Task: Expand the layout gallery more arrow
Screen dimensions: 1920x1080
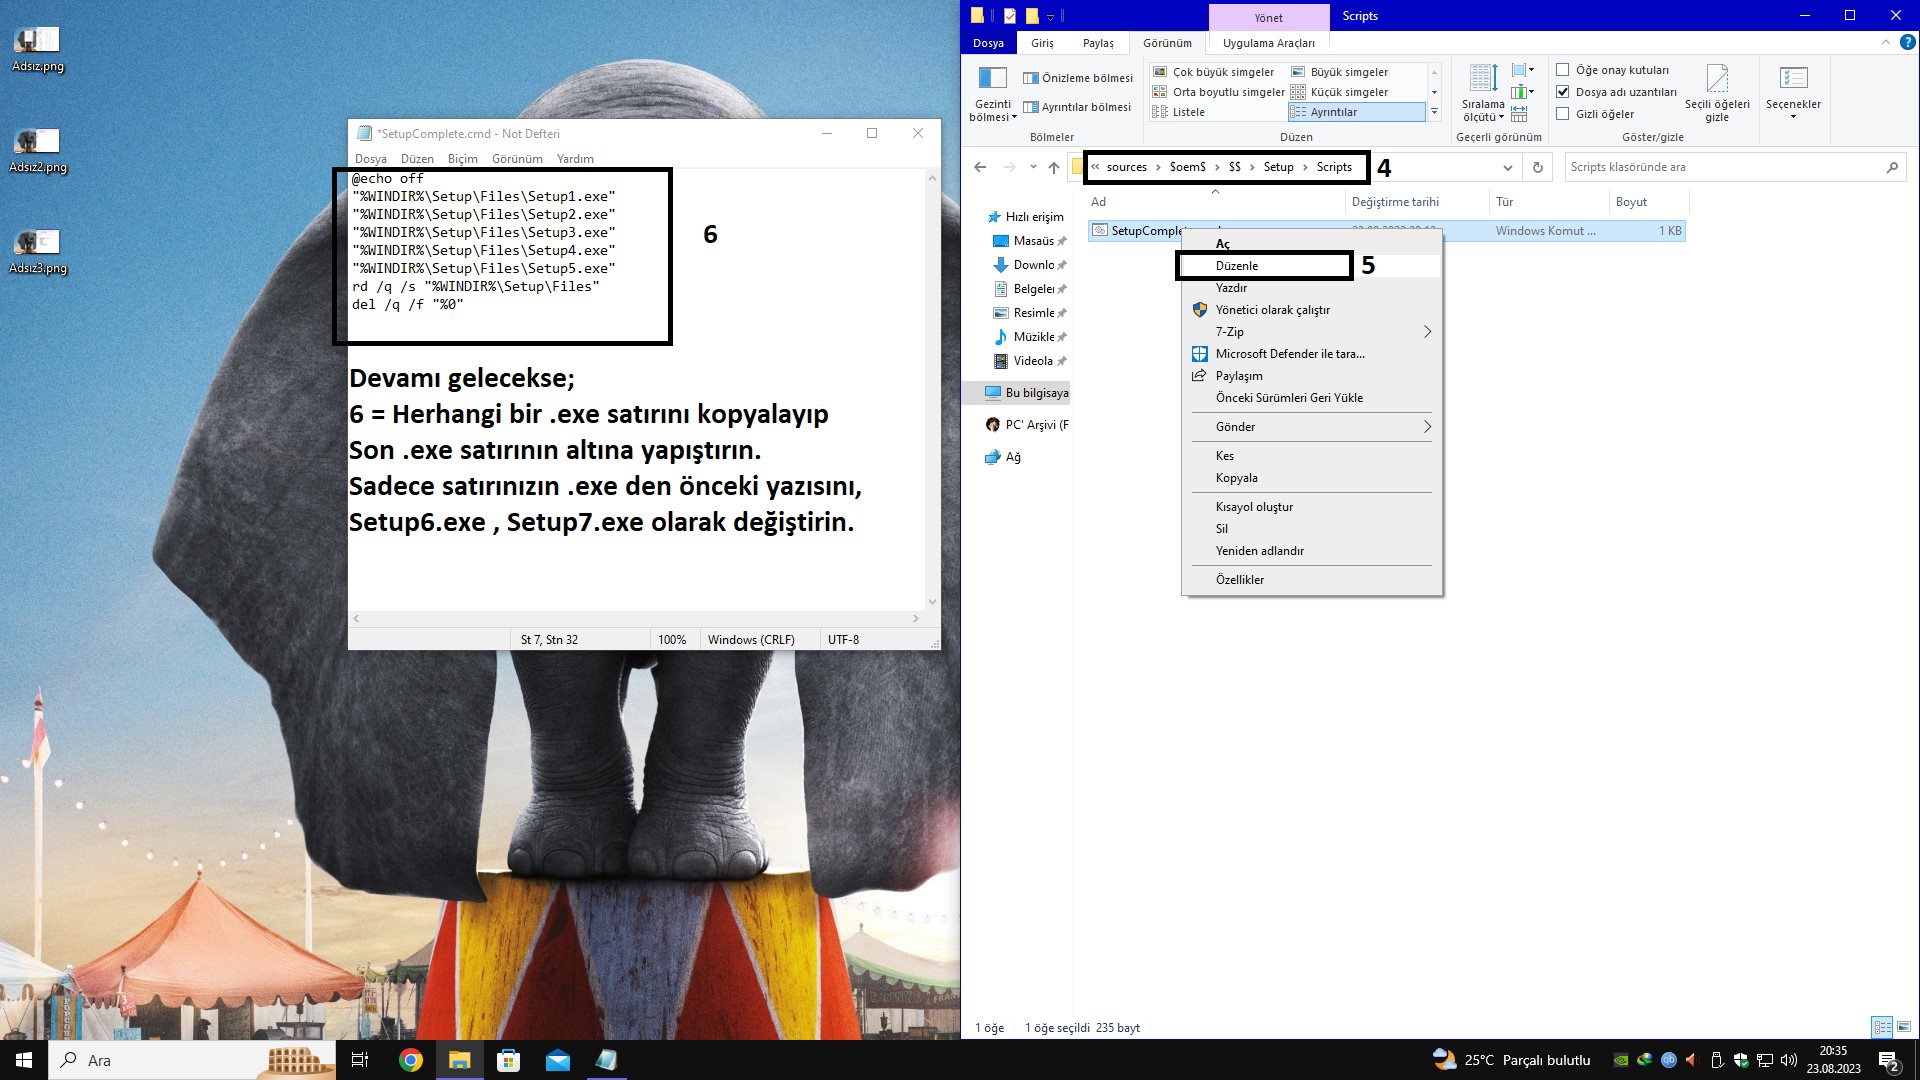Action: click(1434, 112)
